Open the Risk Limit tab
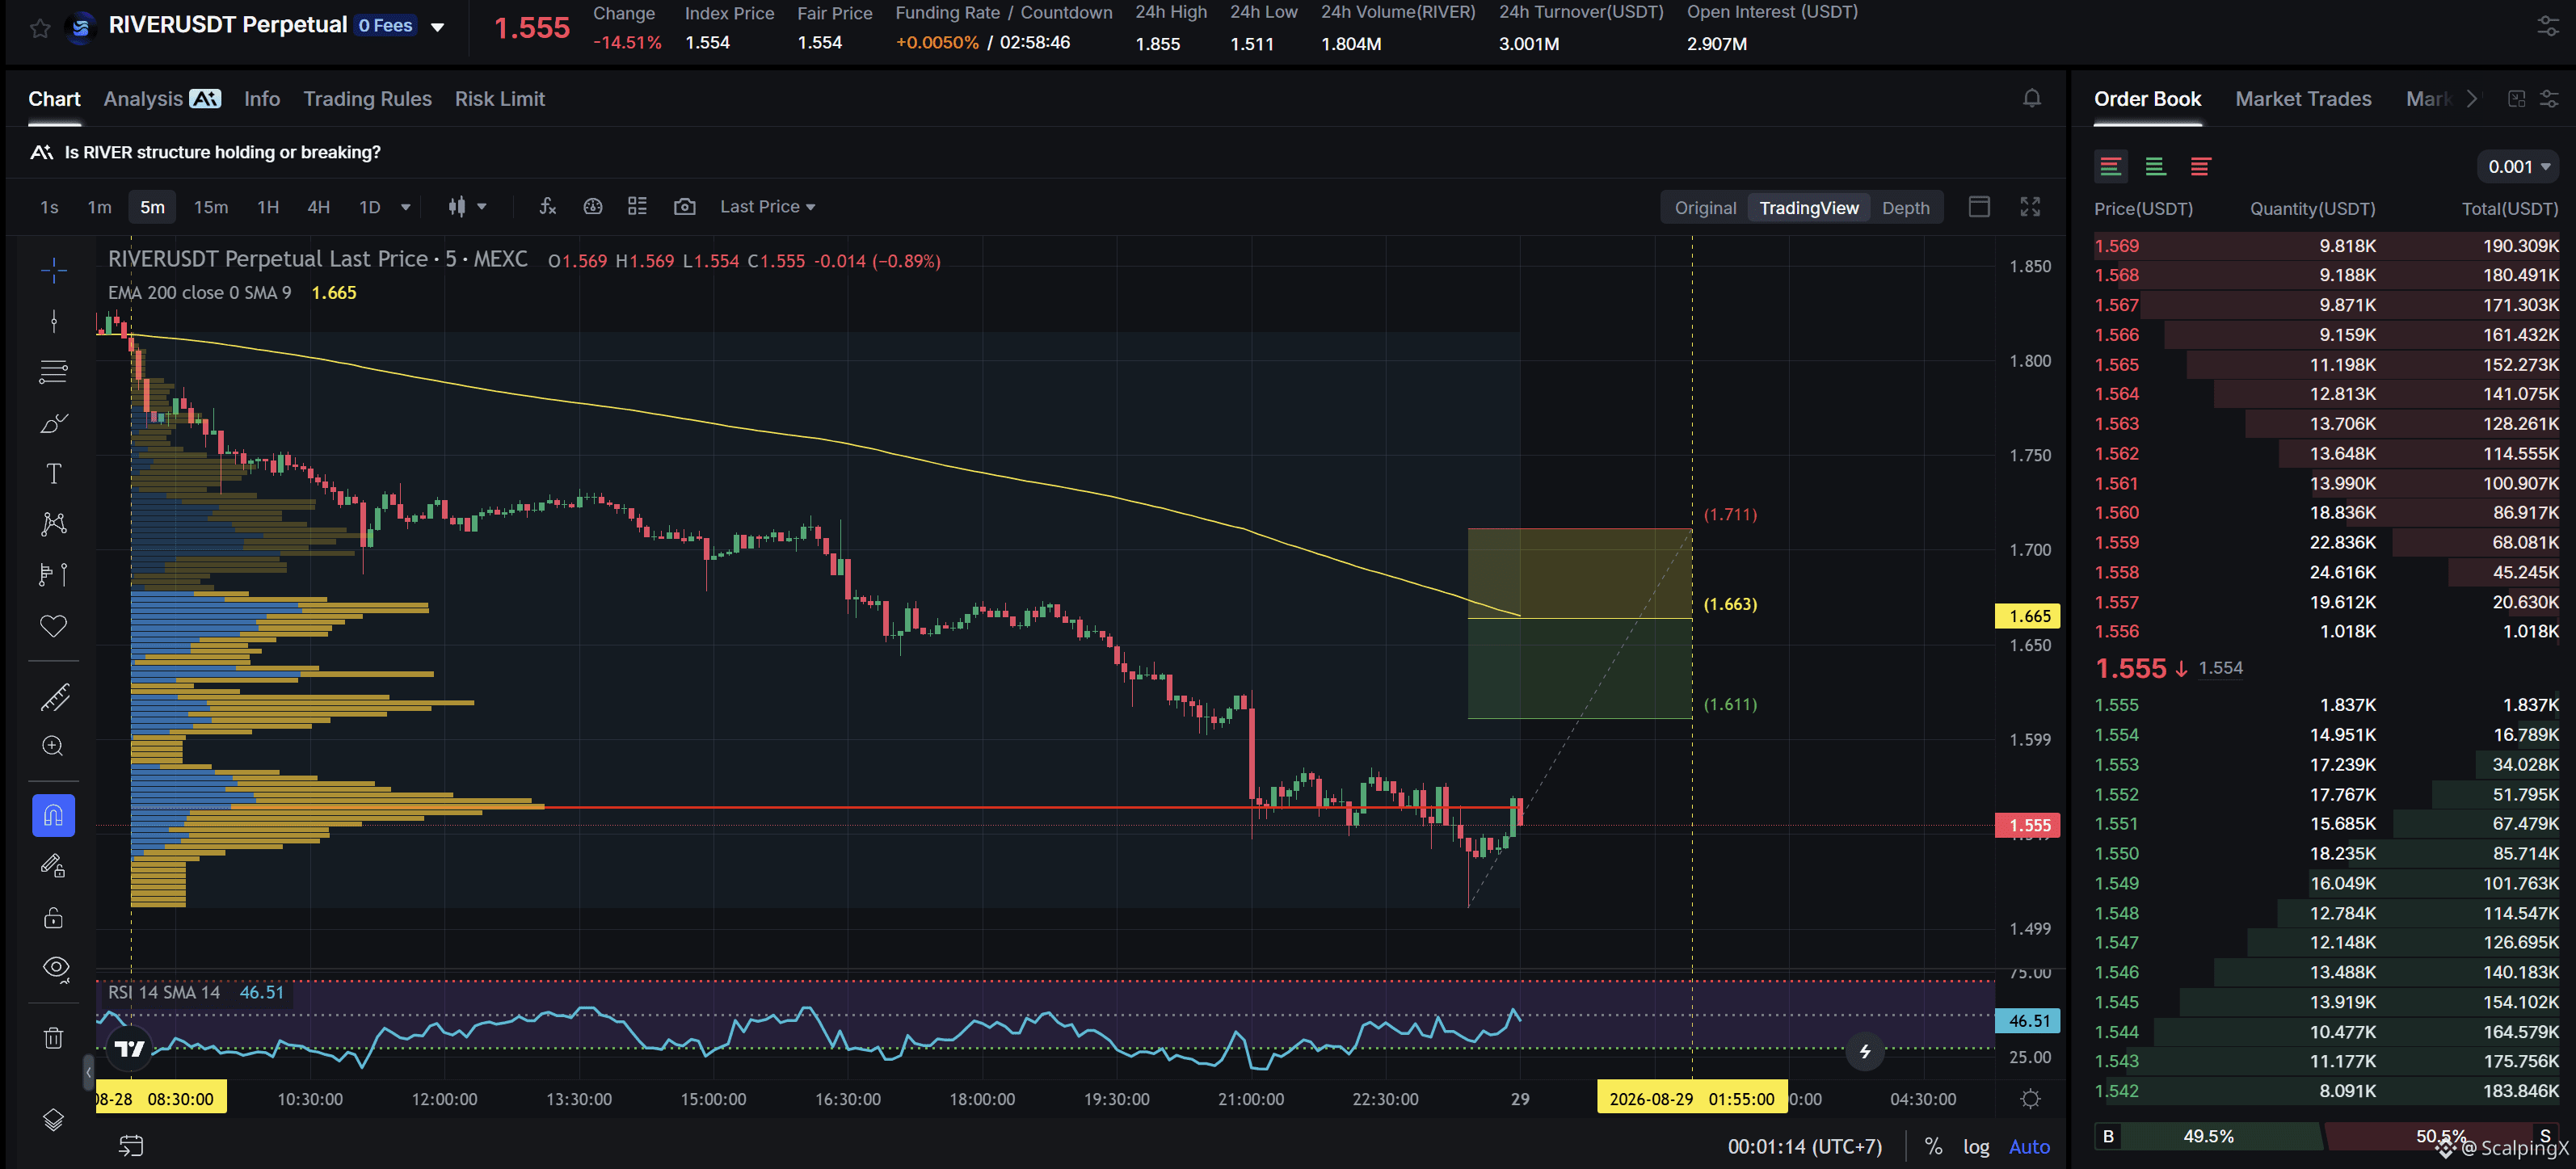Viewport: 2576px width, 1169px height. (500, 99)
